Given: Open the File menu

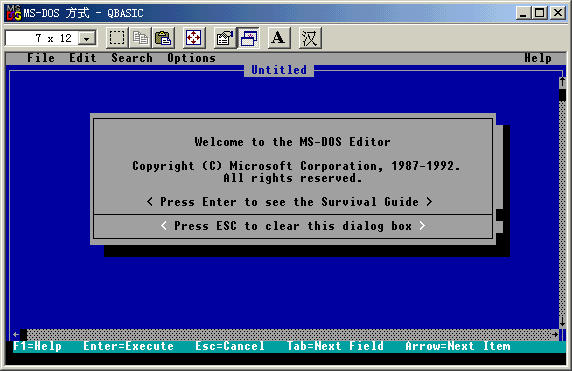Looking at the screenshot, I should tap(41, 58).
